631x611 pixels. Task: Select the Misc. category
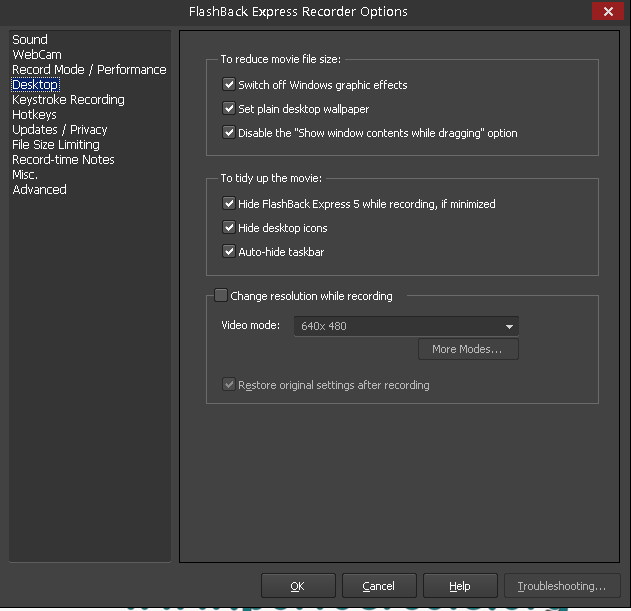[x=25, y=175]
